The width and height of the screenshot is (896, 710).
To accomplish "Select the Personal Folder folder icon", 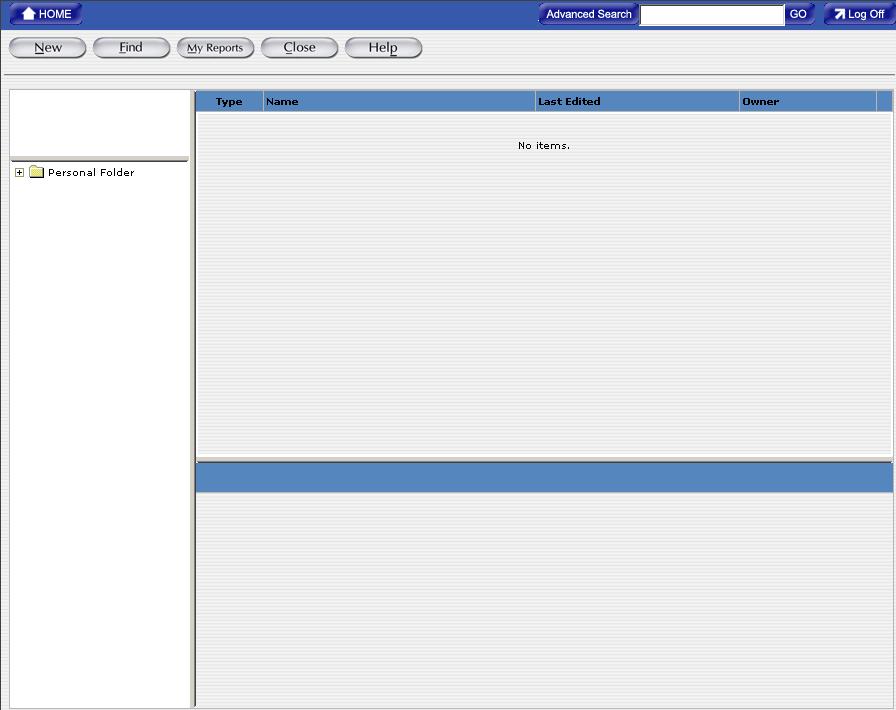I will pos(37,171).
